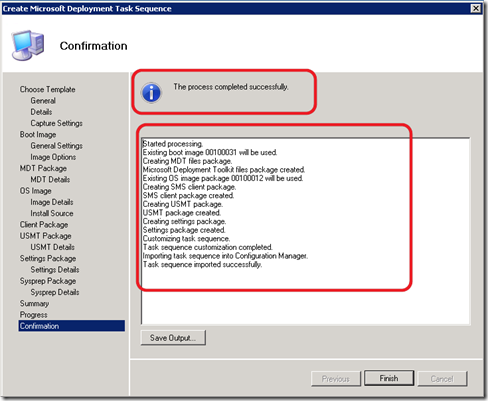Click 'SMS client package created.' log line
The width and height of the screenshot is (488, 401).
click(x=188, y=196)
